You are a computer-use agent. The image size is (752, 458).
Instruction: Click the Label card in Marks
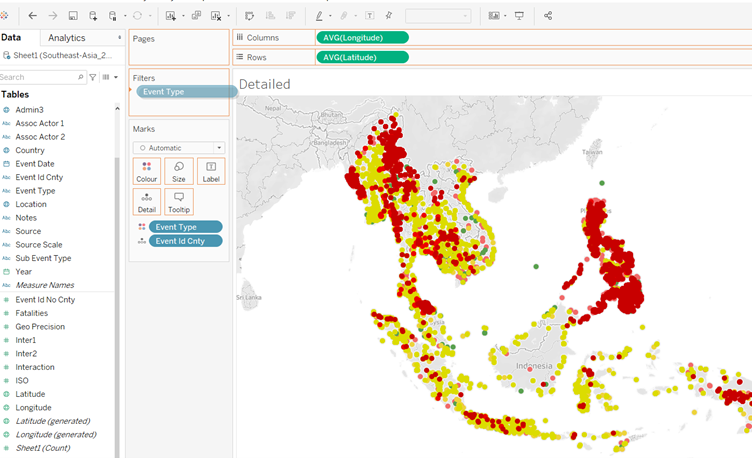click(211, 171)
